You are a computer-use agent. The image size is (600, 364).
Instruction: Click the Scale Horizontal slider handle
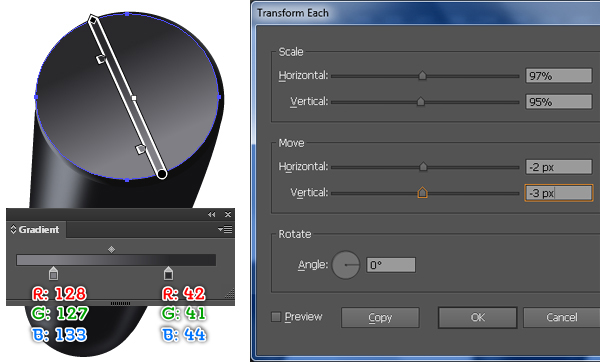[422, 75]
